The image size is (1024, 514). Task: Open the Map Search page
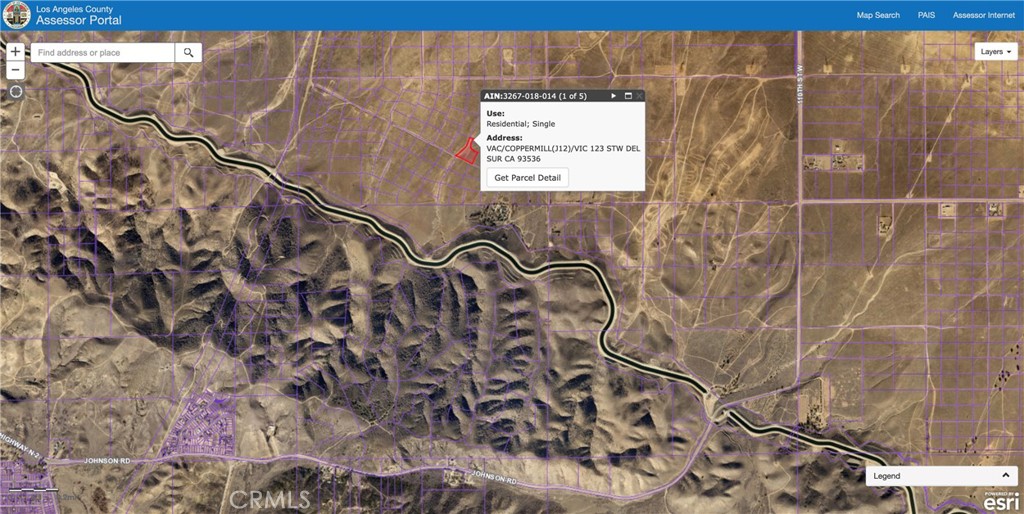(878, 15)
